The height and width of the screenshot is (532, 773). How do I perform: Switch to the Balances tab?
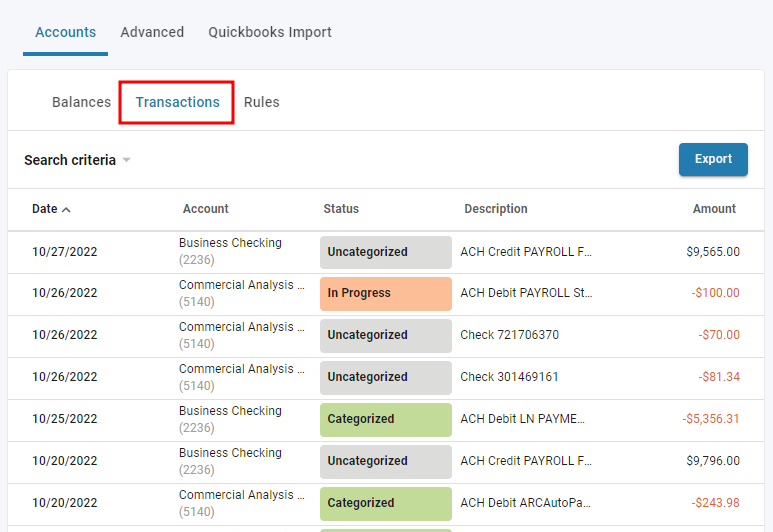click(81, 102)
